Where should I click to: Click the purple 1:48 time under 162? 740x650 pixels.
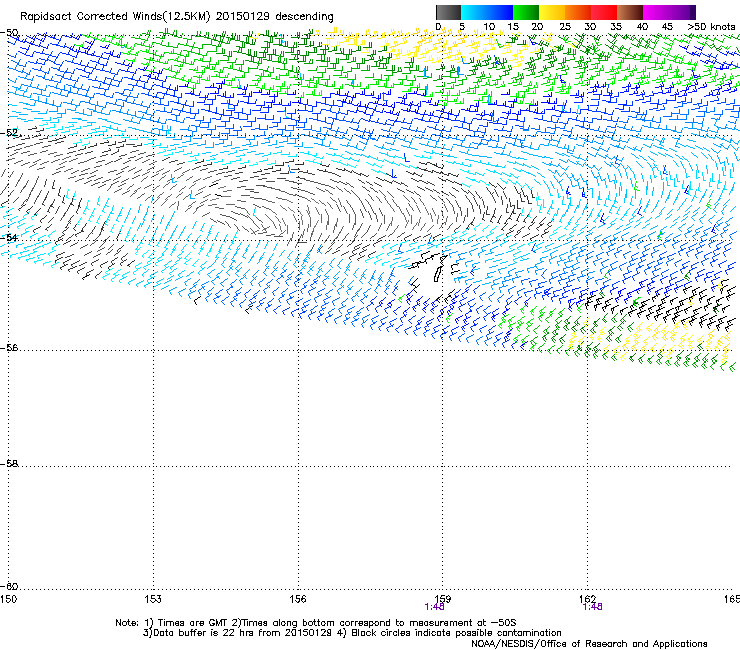coord(592,607)
